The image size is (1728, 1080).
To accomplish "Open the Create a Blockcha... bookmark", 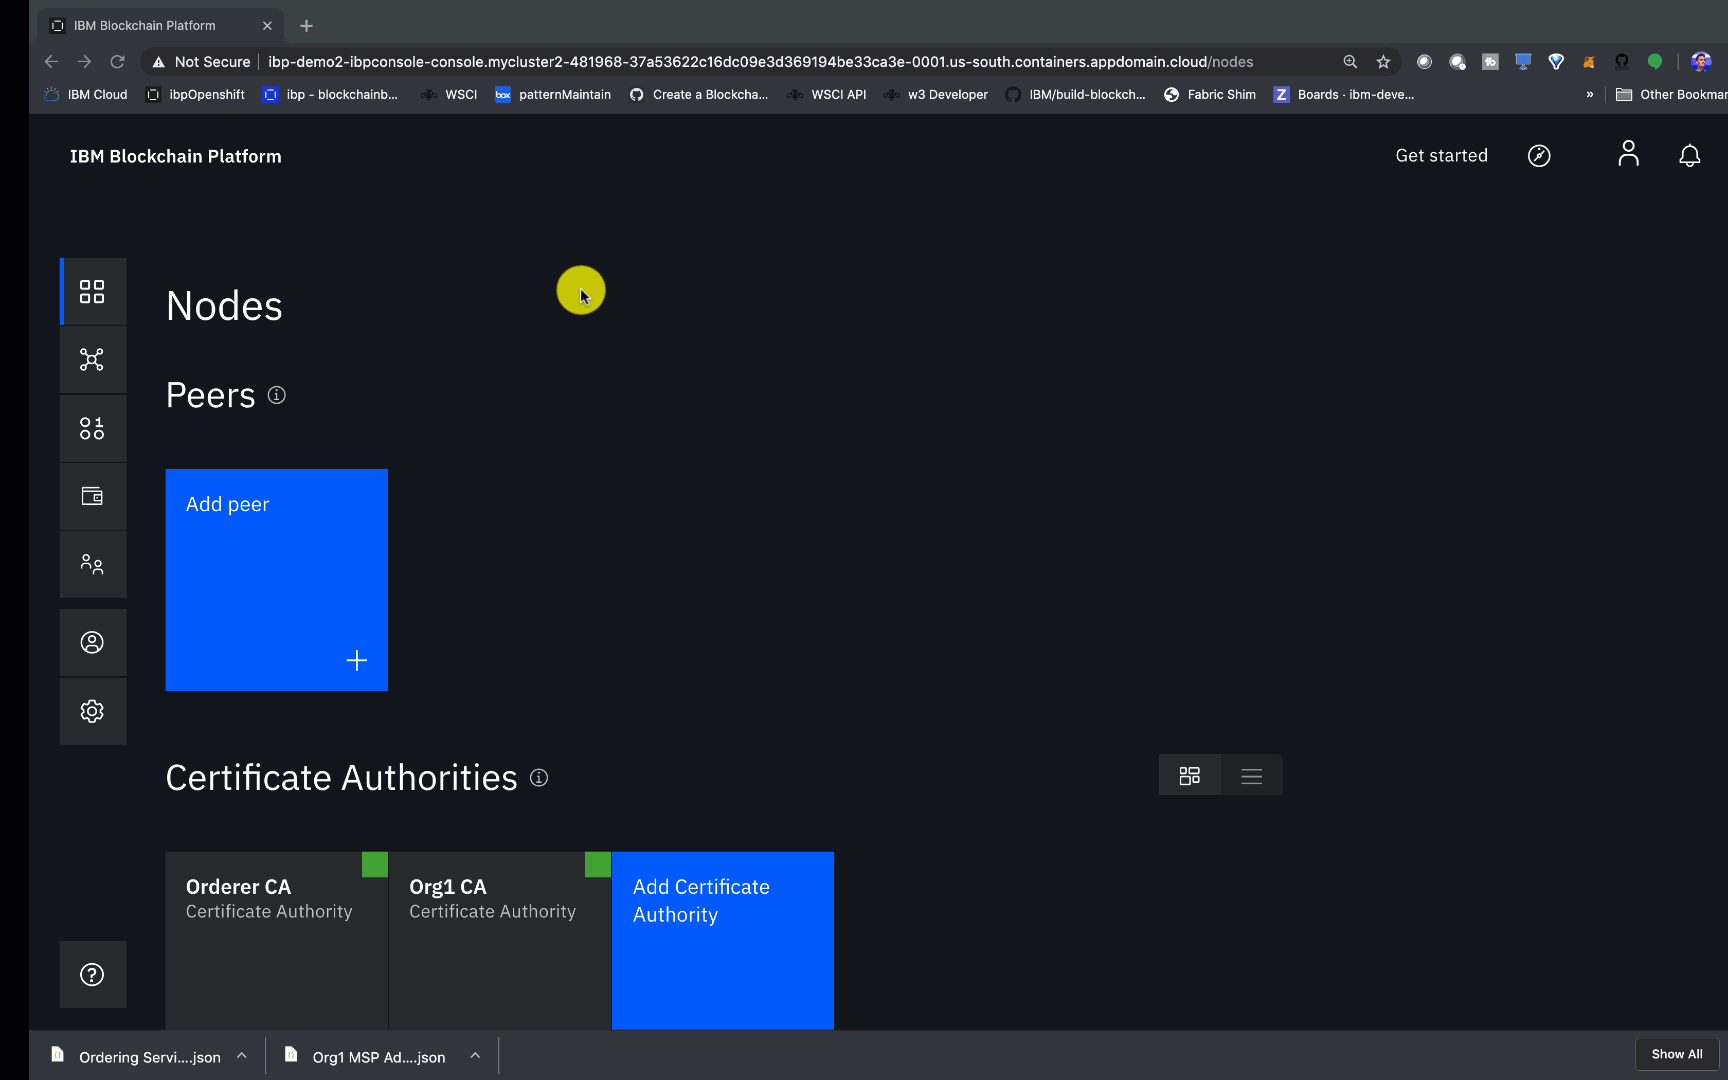I will [x=699, y=95].
